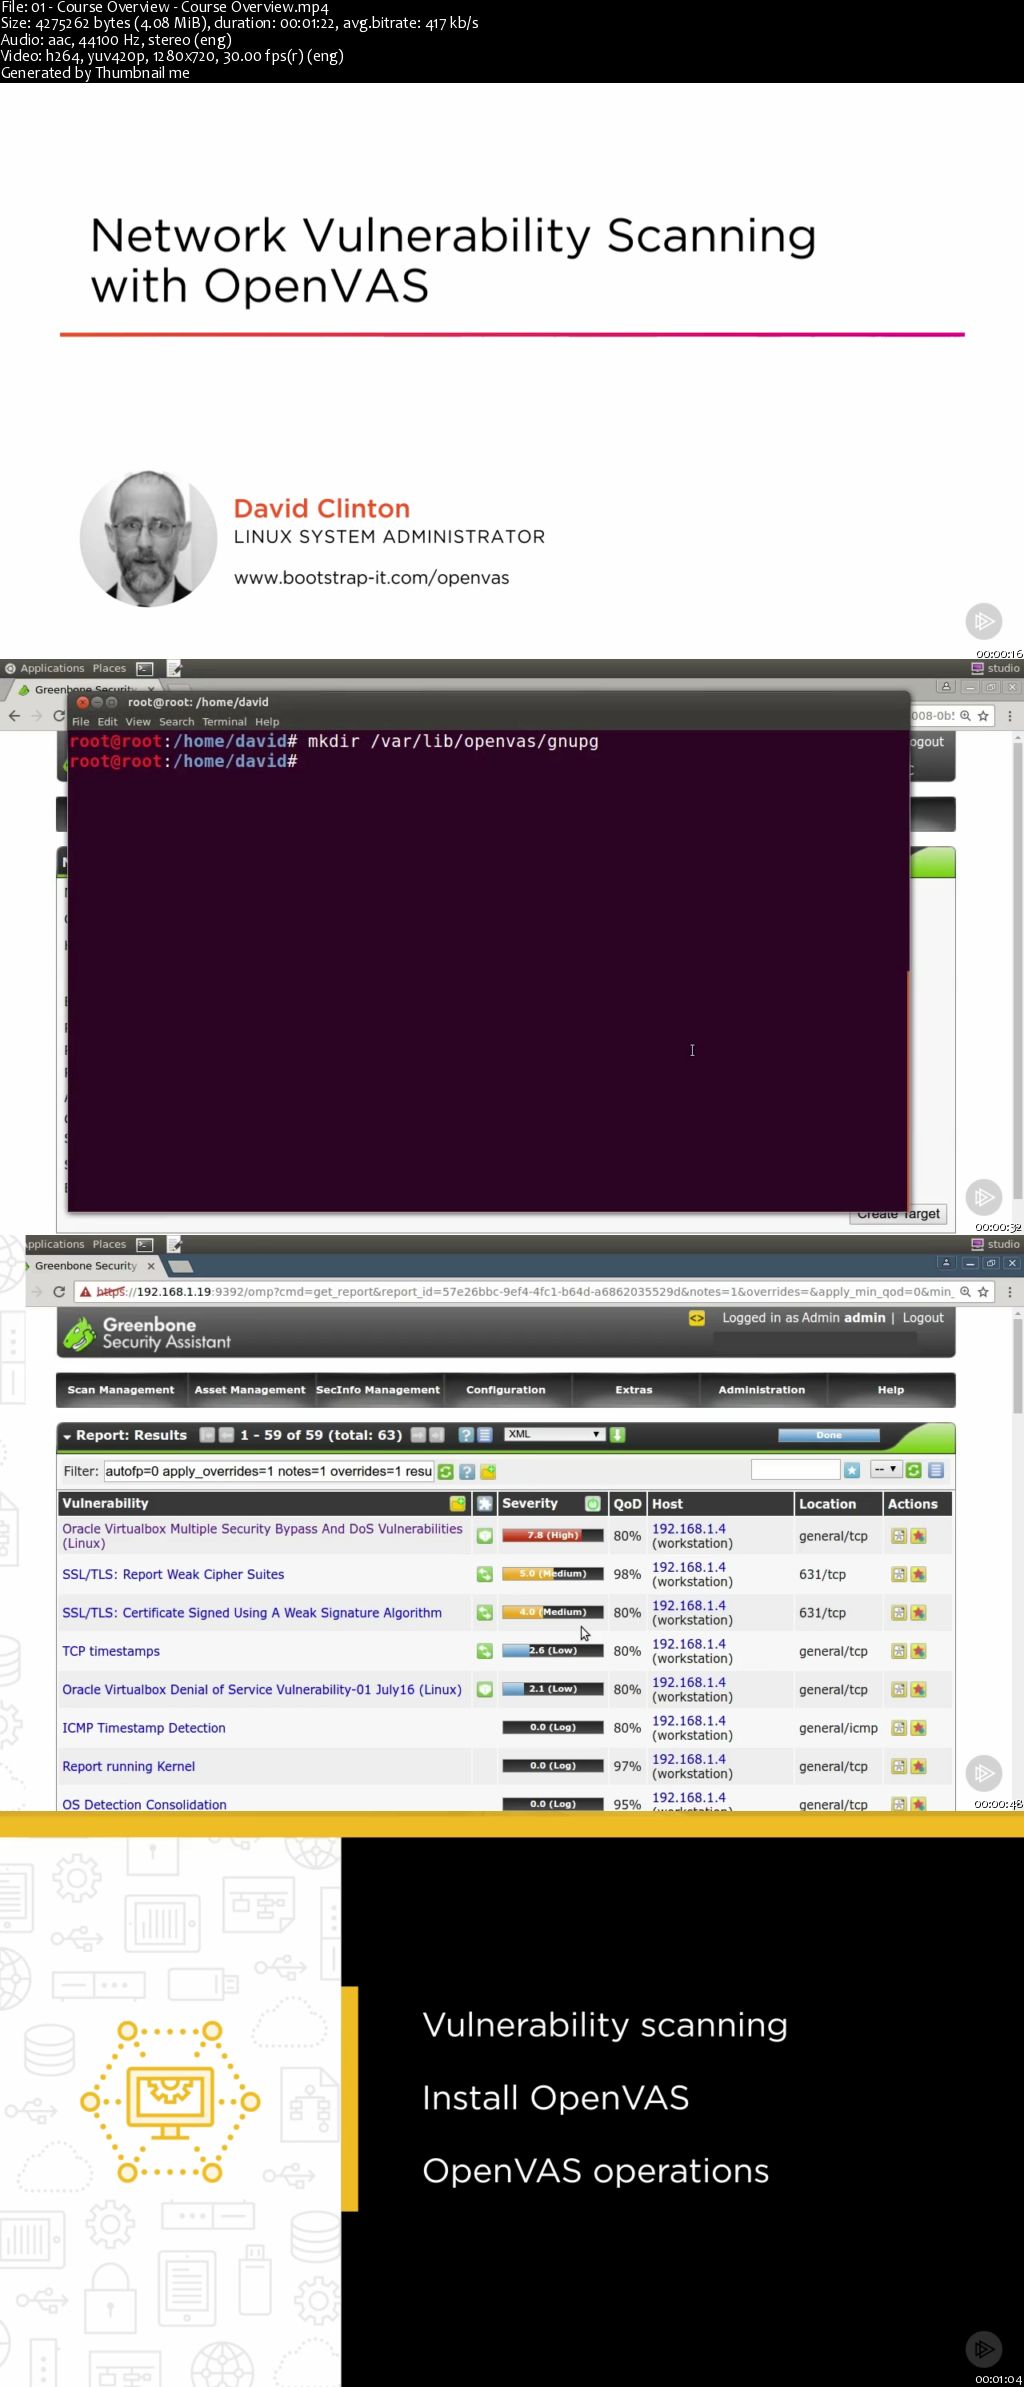Open the Configuration menu in Greenbone
This screenshot has width=1024, height=2387.
click(x=506, y=1390)
